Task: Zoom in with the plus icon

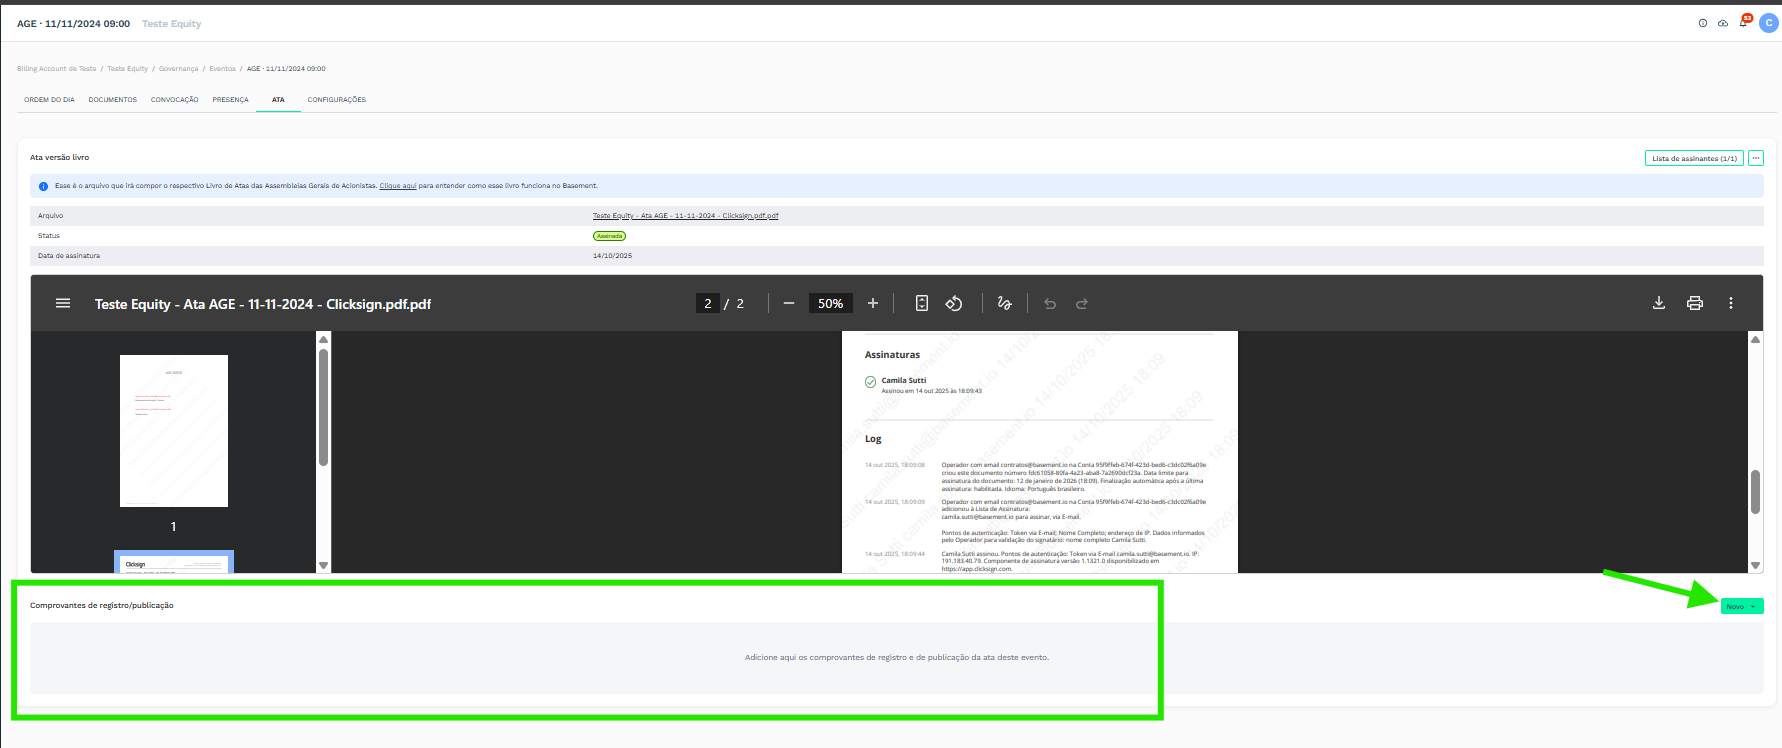Action: pyautogui.click(x=873, y=303)
